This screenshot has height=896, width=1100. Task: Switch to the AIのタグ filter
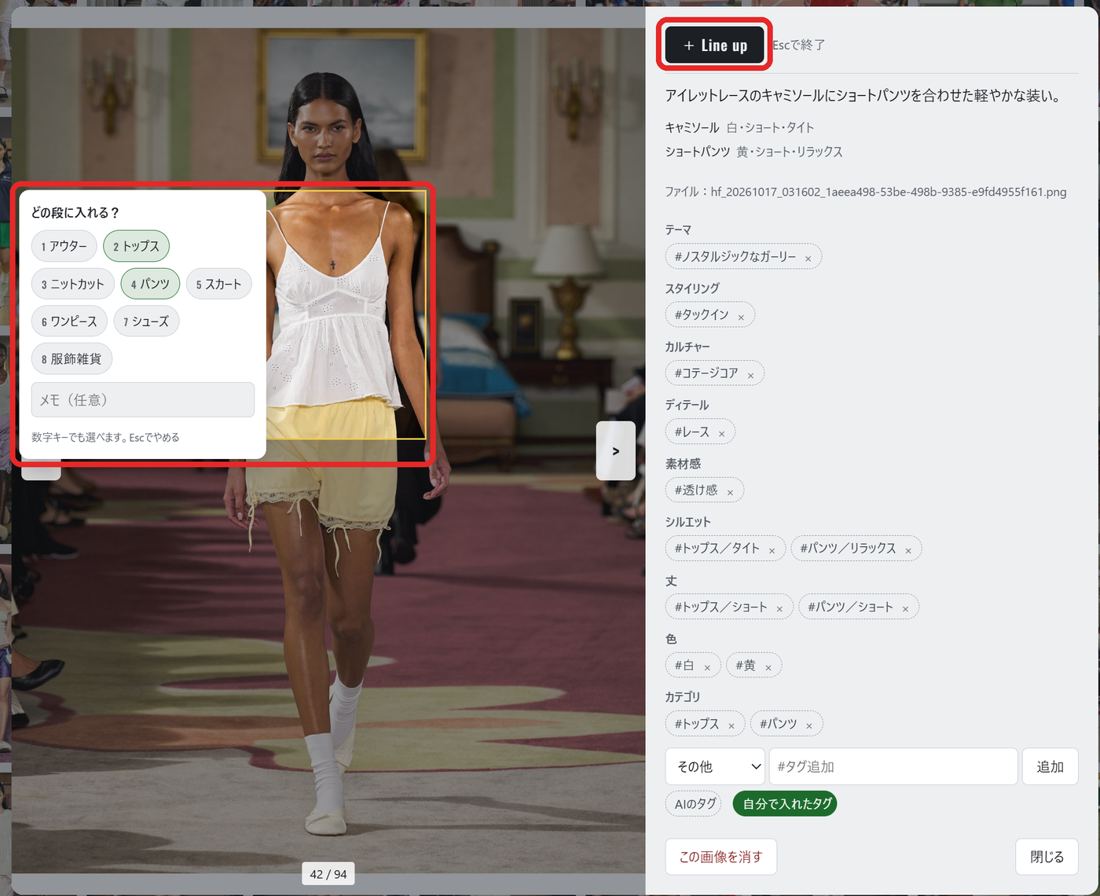tap(695, 804)
